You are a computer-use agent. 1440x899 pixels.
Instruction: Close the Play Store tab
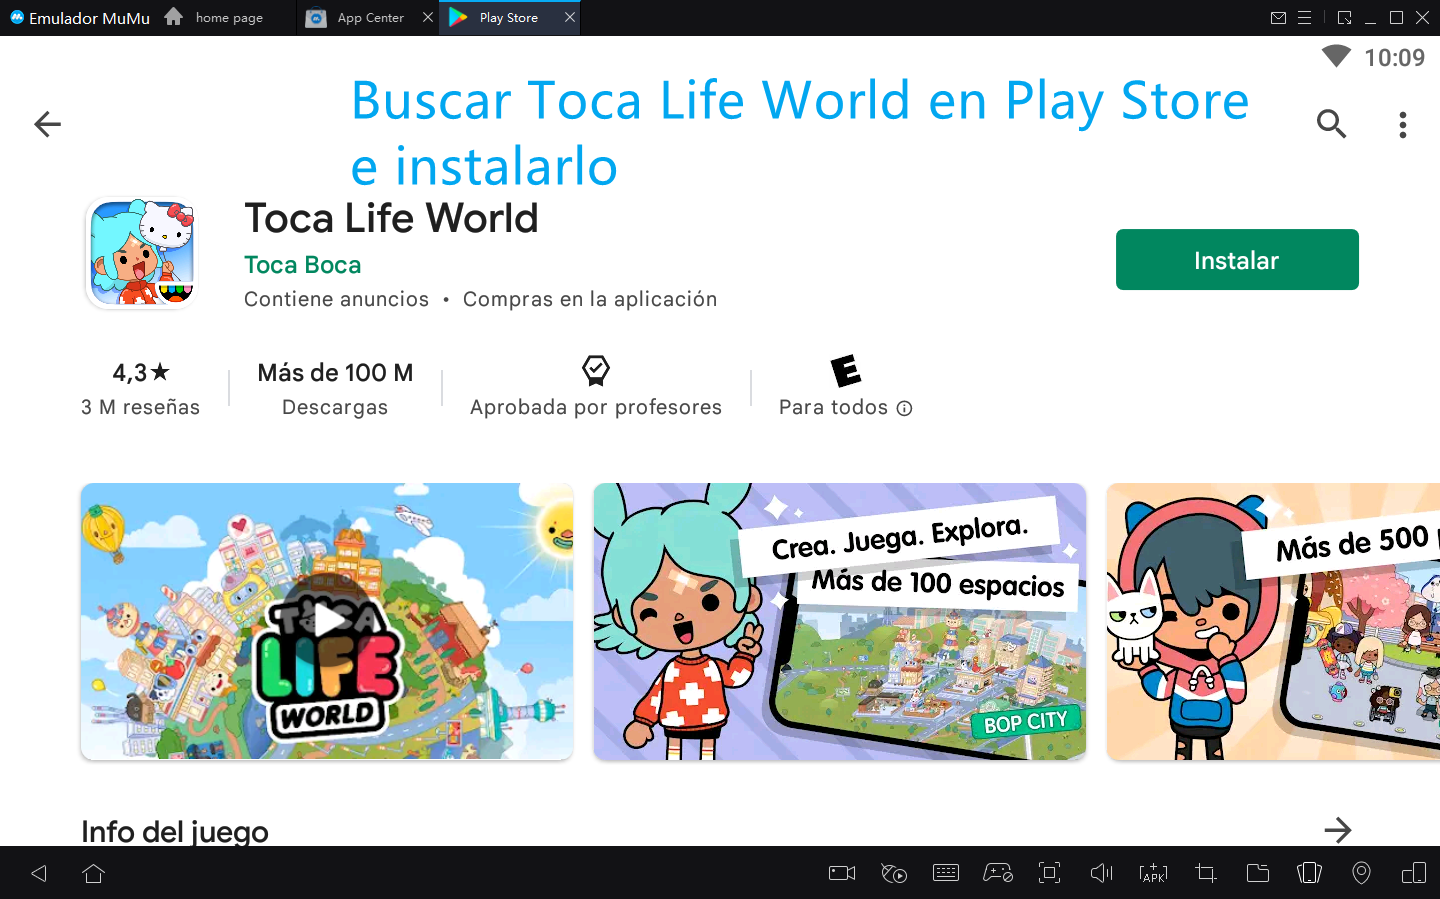point(570,17)
